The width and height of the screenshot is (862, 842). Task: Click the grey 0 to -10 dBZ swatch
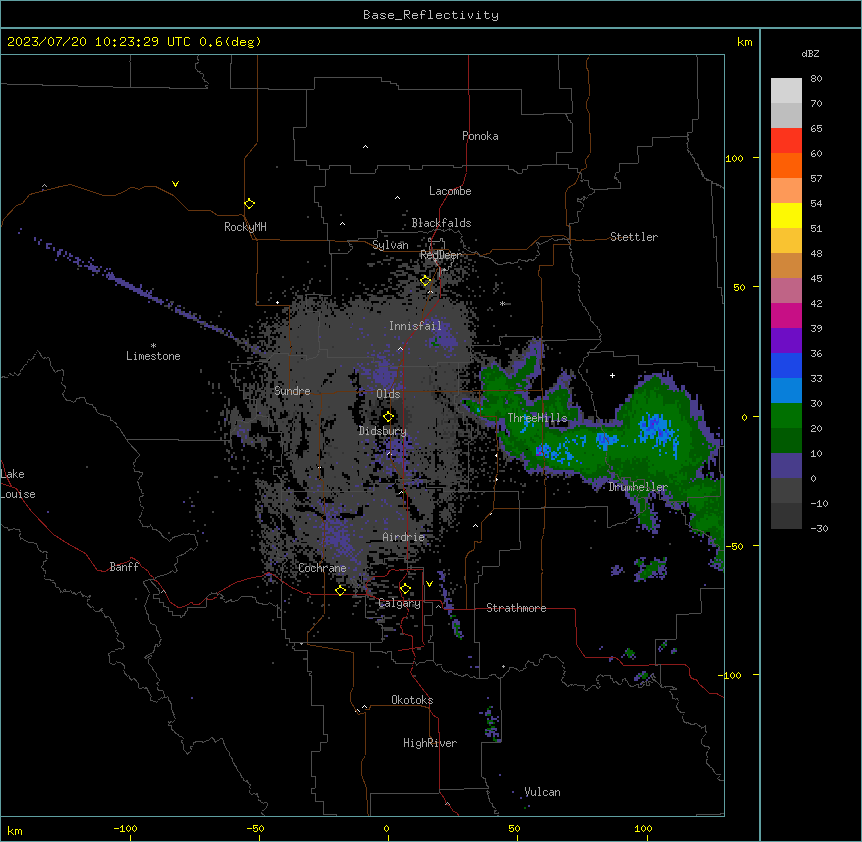pos(786,491)
